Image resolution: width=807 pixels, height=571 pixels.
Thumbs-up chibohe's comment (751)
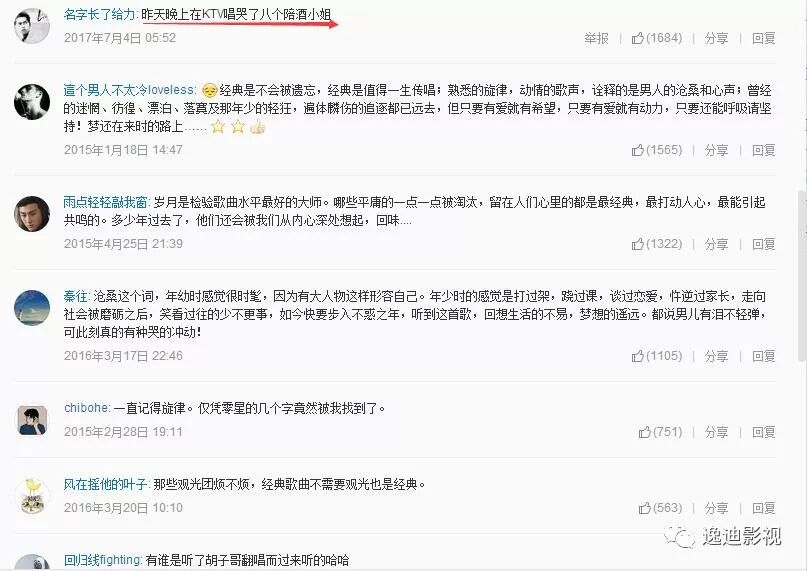point(660,432)
